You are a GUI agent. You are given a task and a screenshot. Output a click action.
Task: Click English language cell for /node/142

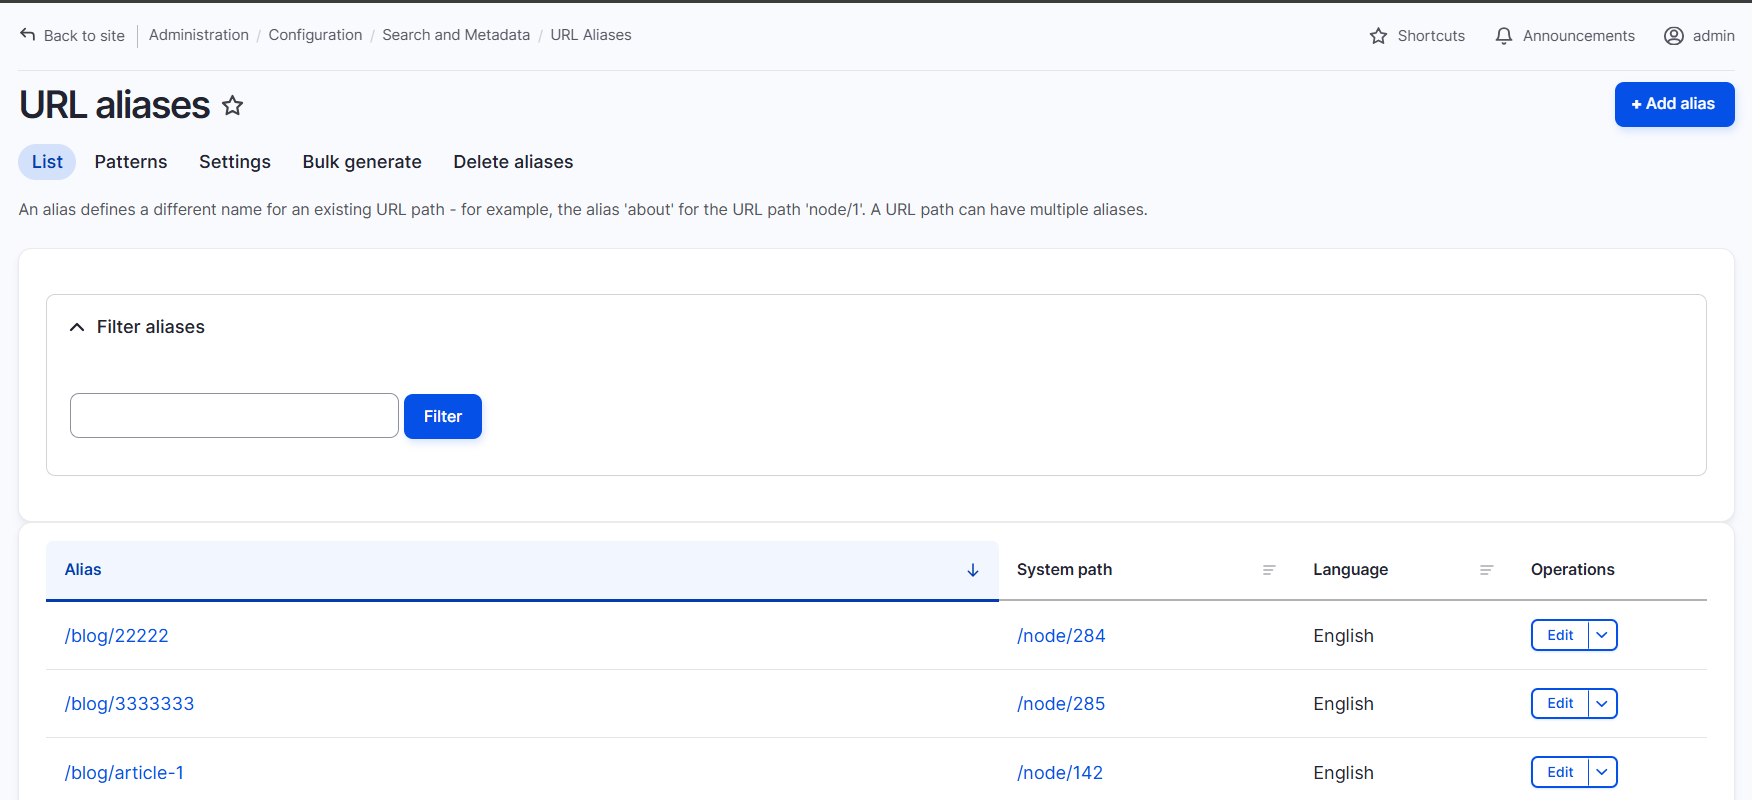tap(1343, 773)
